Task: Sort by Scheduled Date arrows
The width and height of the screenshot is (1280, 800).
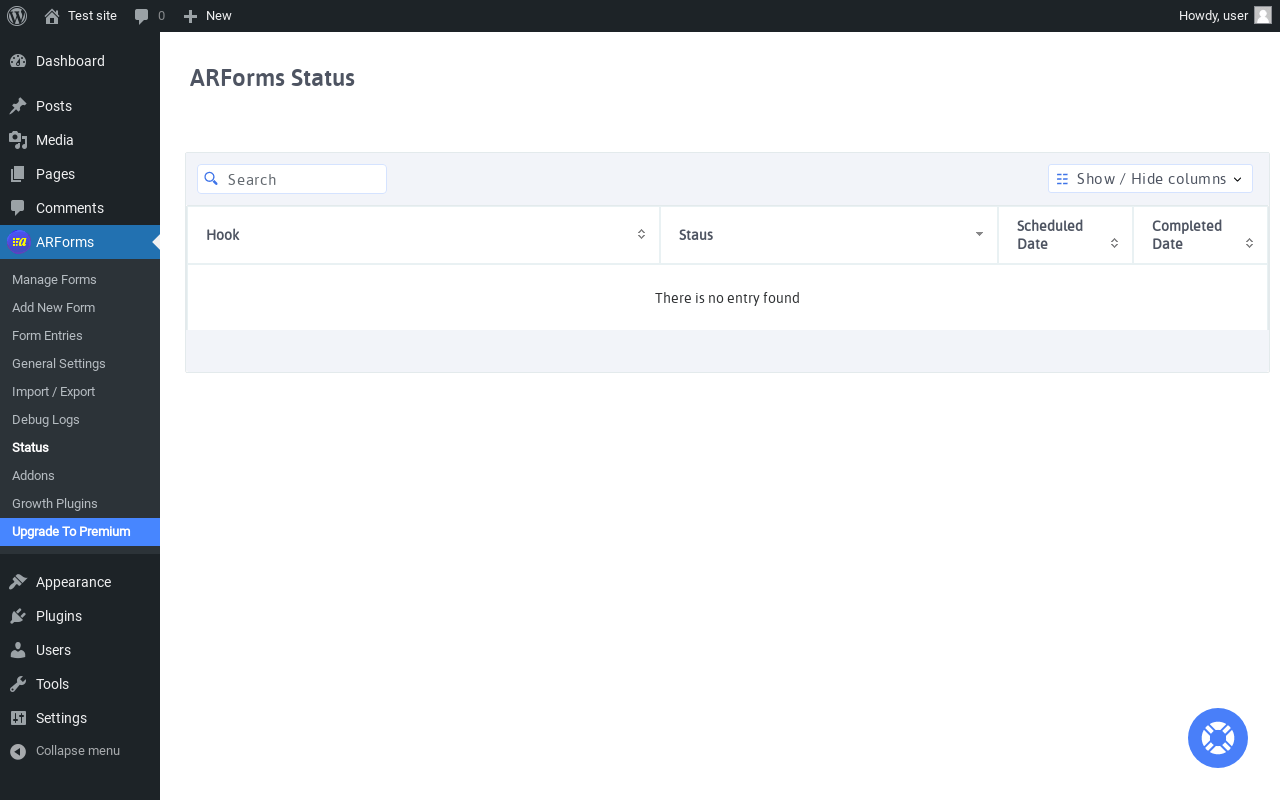Action: (x=1114, y=243)
